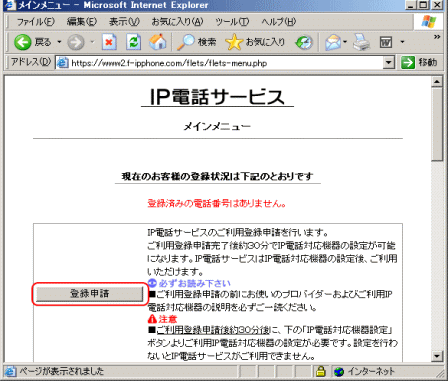Click the Internet zone globe icon
The image size is (448, 381).
pos(339,371)
